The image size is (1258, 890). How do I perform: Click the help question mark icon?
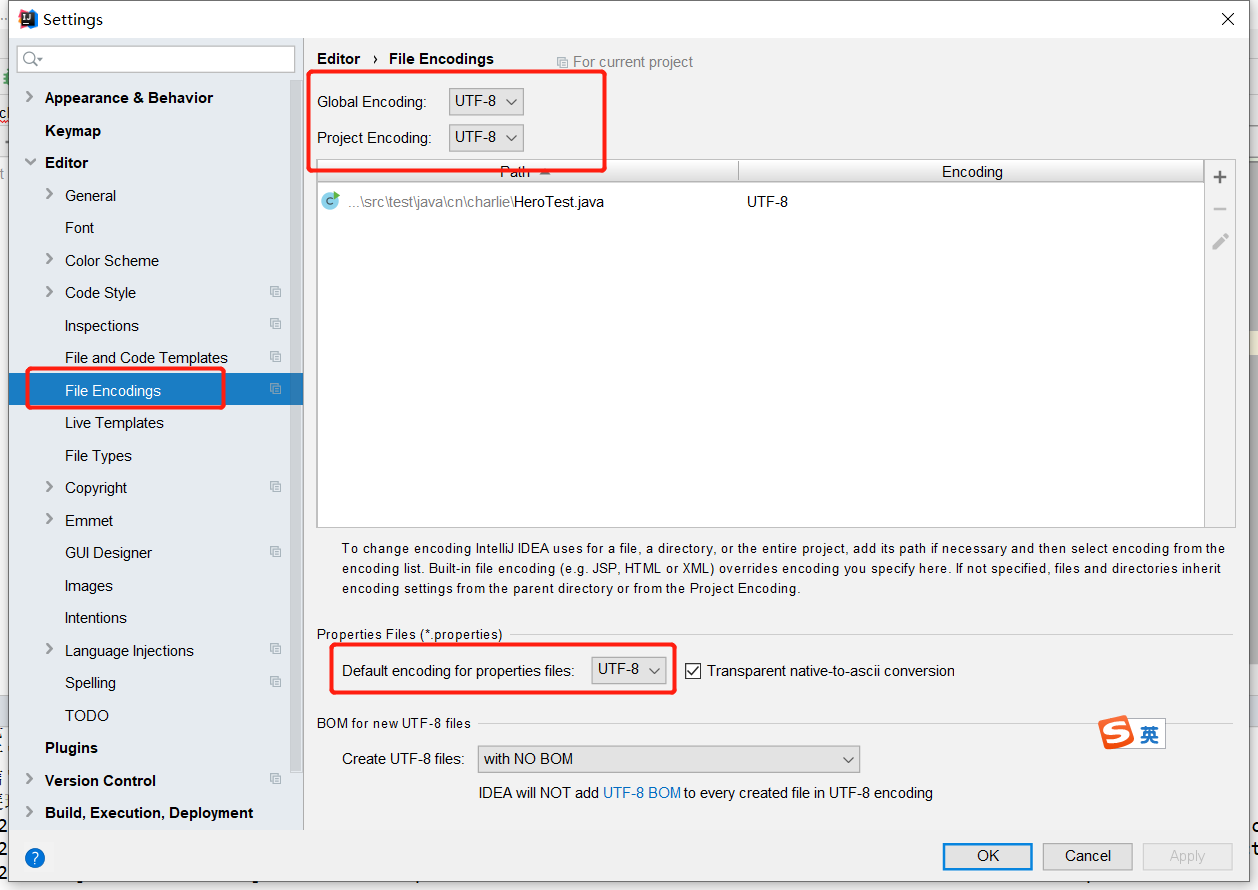(35, 858)
